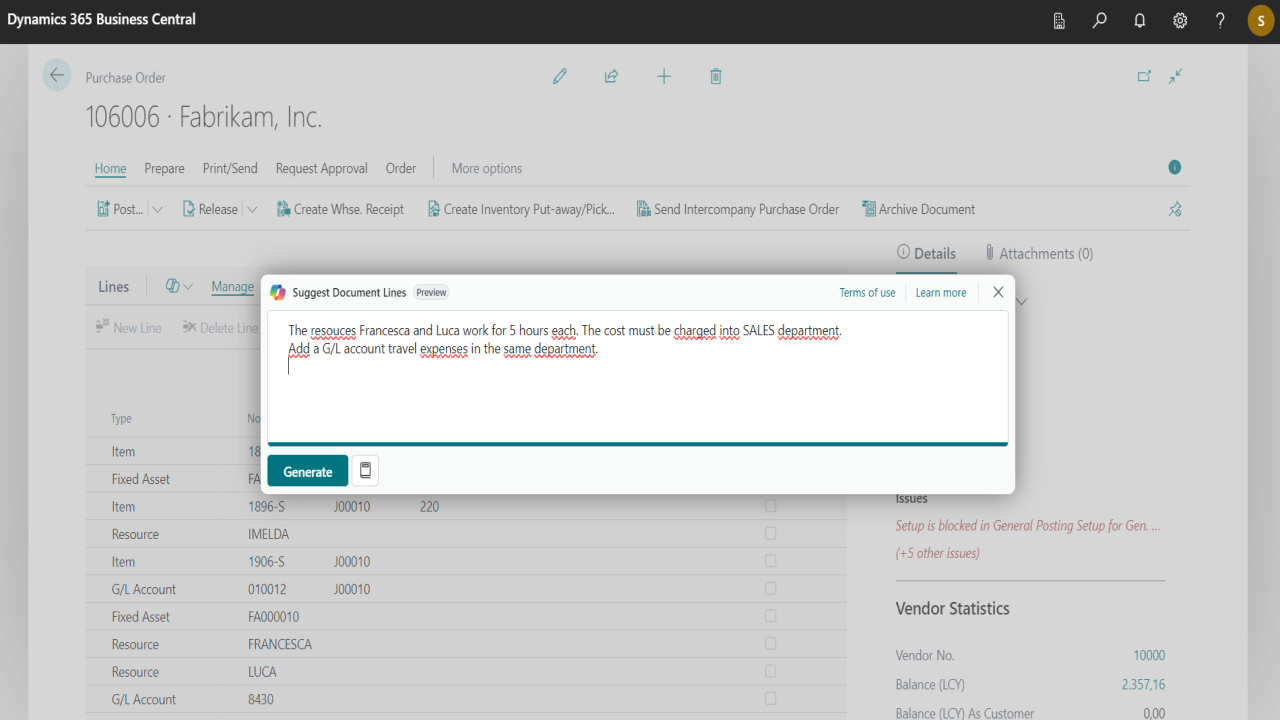Image resolution: width=1280 pixels, height=720 pixels.
Task: Expand the Post dropdown arrow
Action: point(157,209)
